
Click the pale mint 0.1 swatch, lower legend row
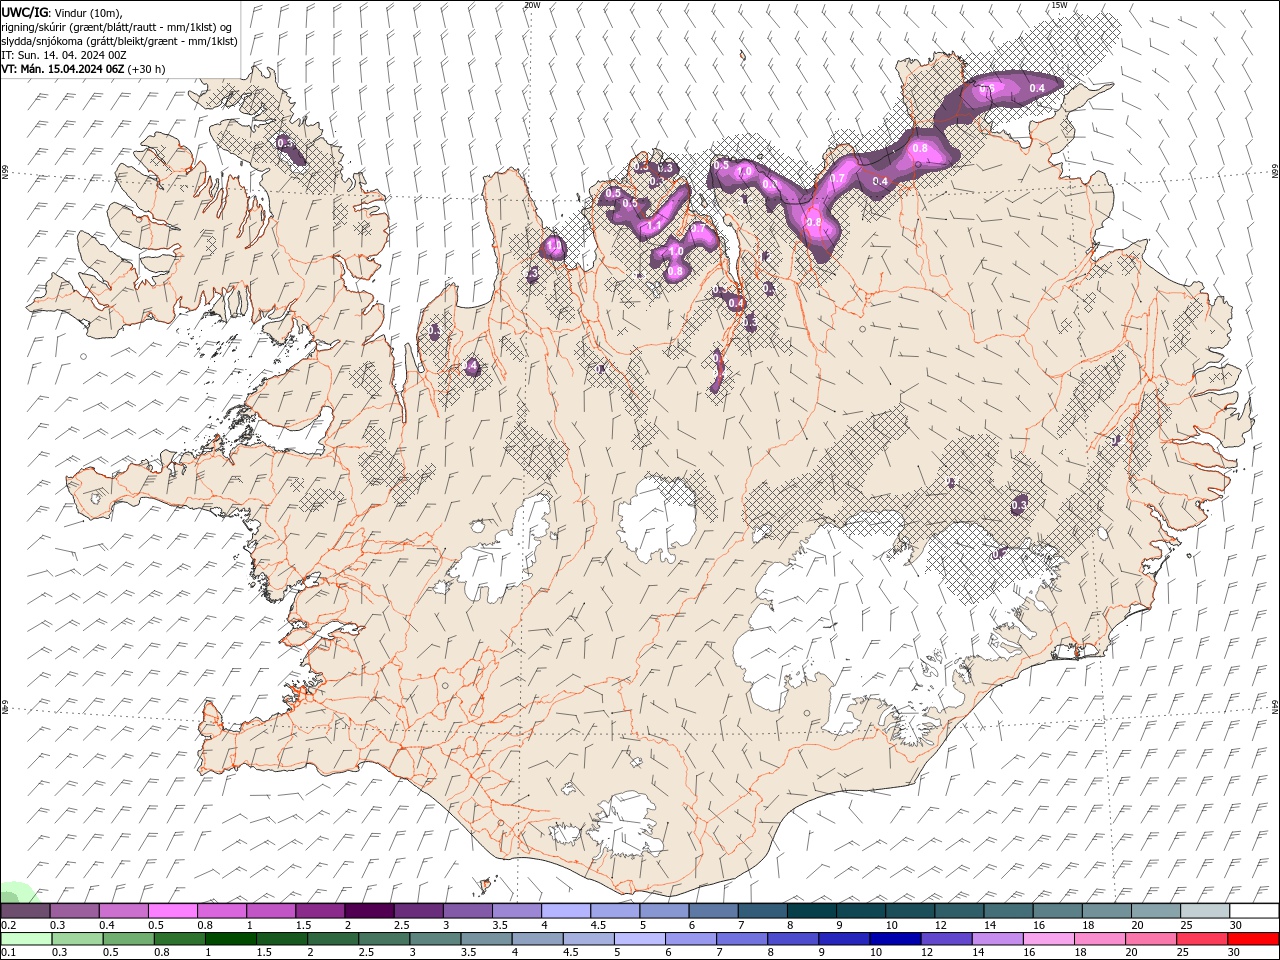tap(26, 939)
